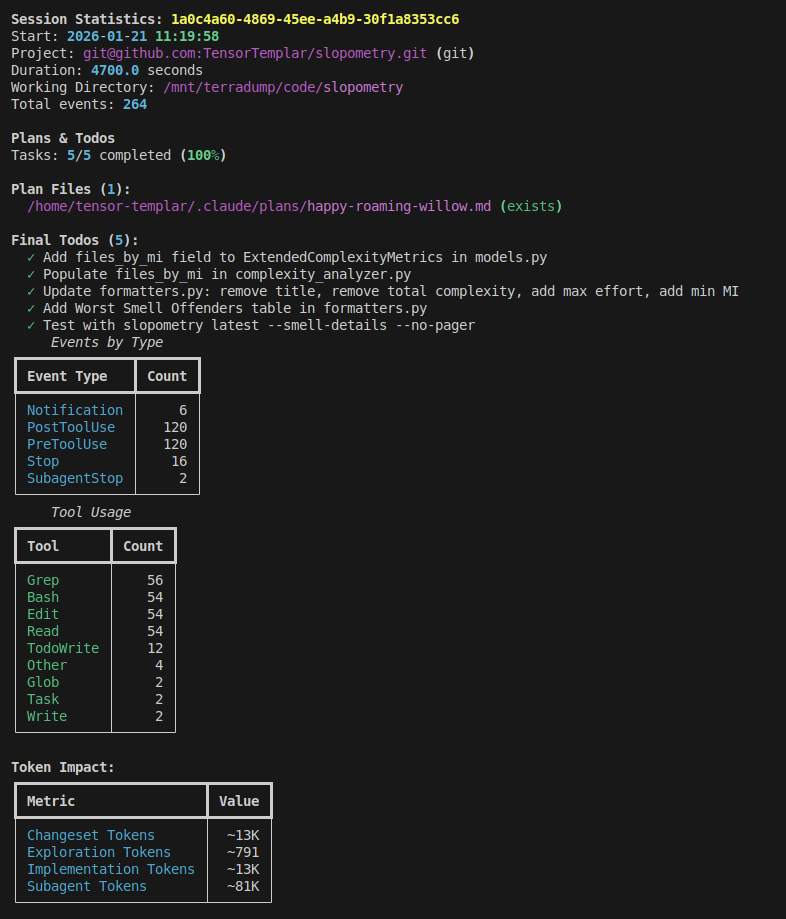Image resolution: width=786 pixels, height=919 pixels.
Task: Click the Subagent Tokens row
Action: coord(144,886)
